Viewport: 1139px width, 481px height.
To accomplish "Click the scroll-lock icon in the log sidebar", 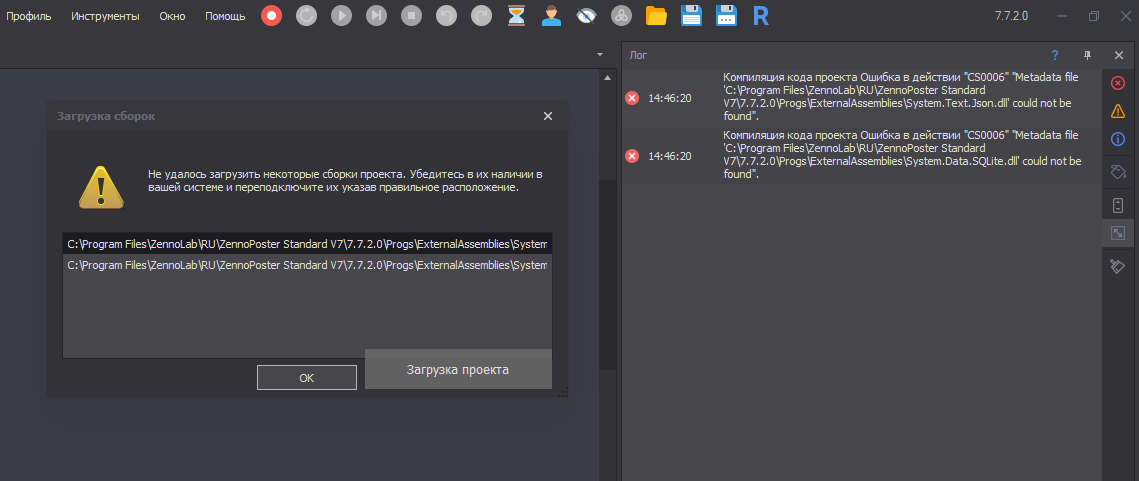I will 1118,206.
